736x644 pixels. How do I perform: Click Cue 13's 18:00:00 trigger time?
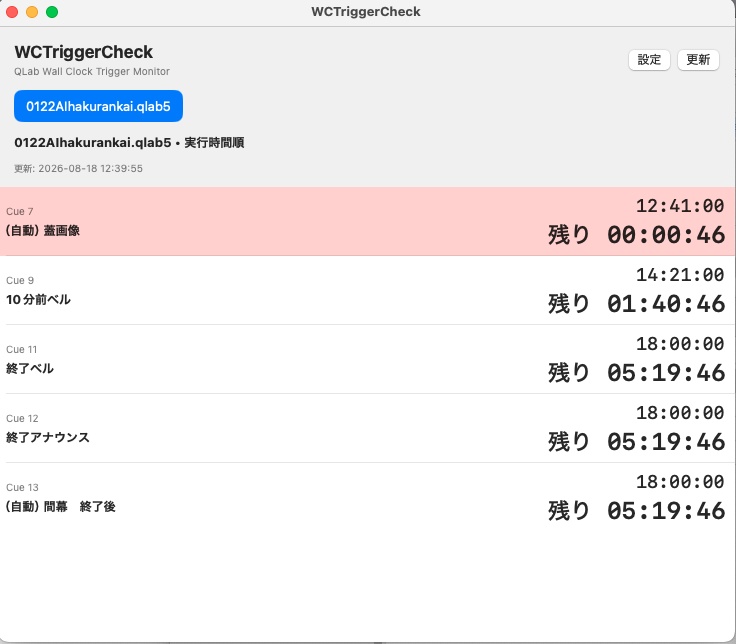[x=680, y=482]
